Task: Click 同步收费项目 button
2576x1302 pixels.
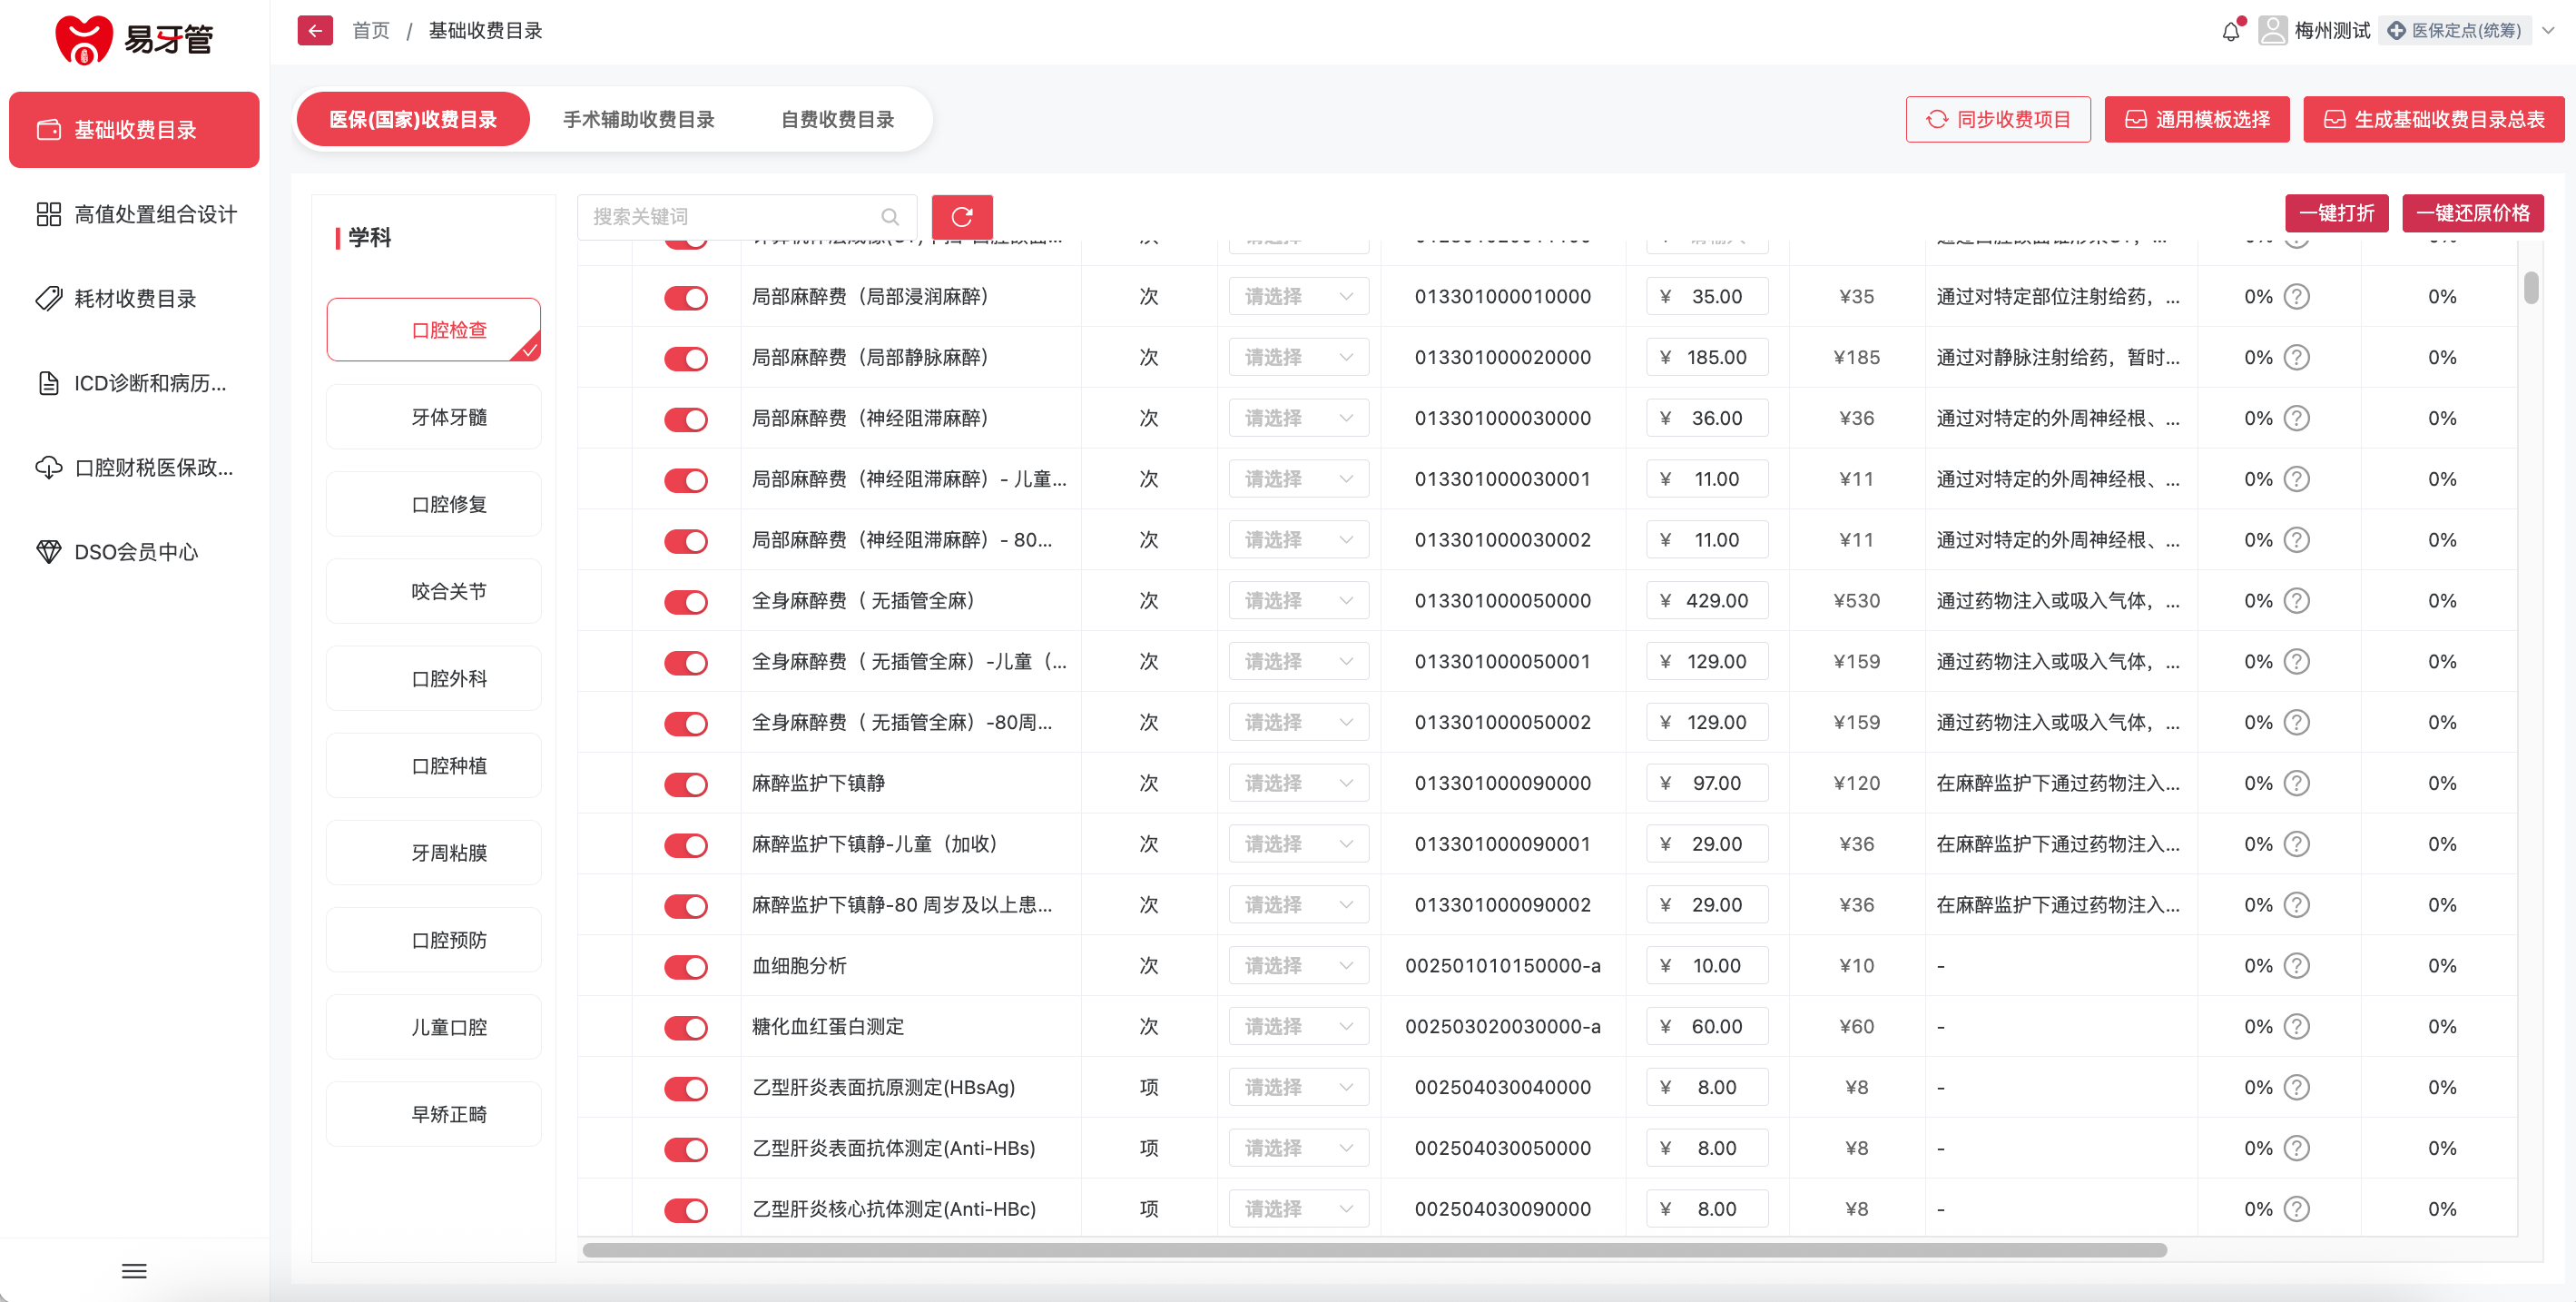Action: [x=1997, y=119]
